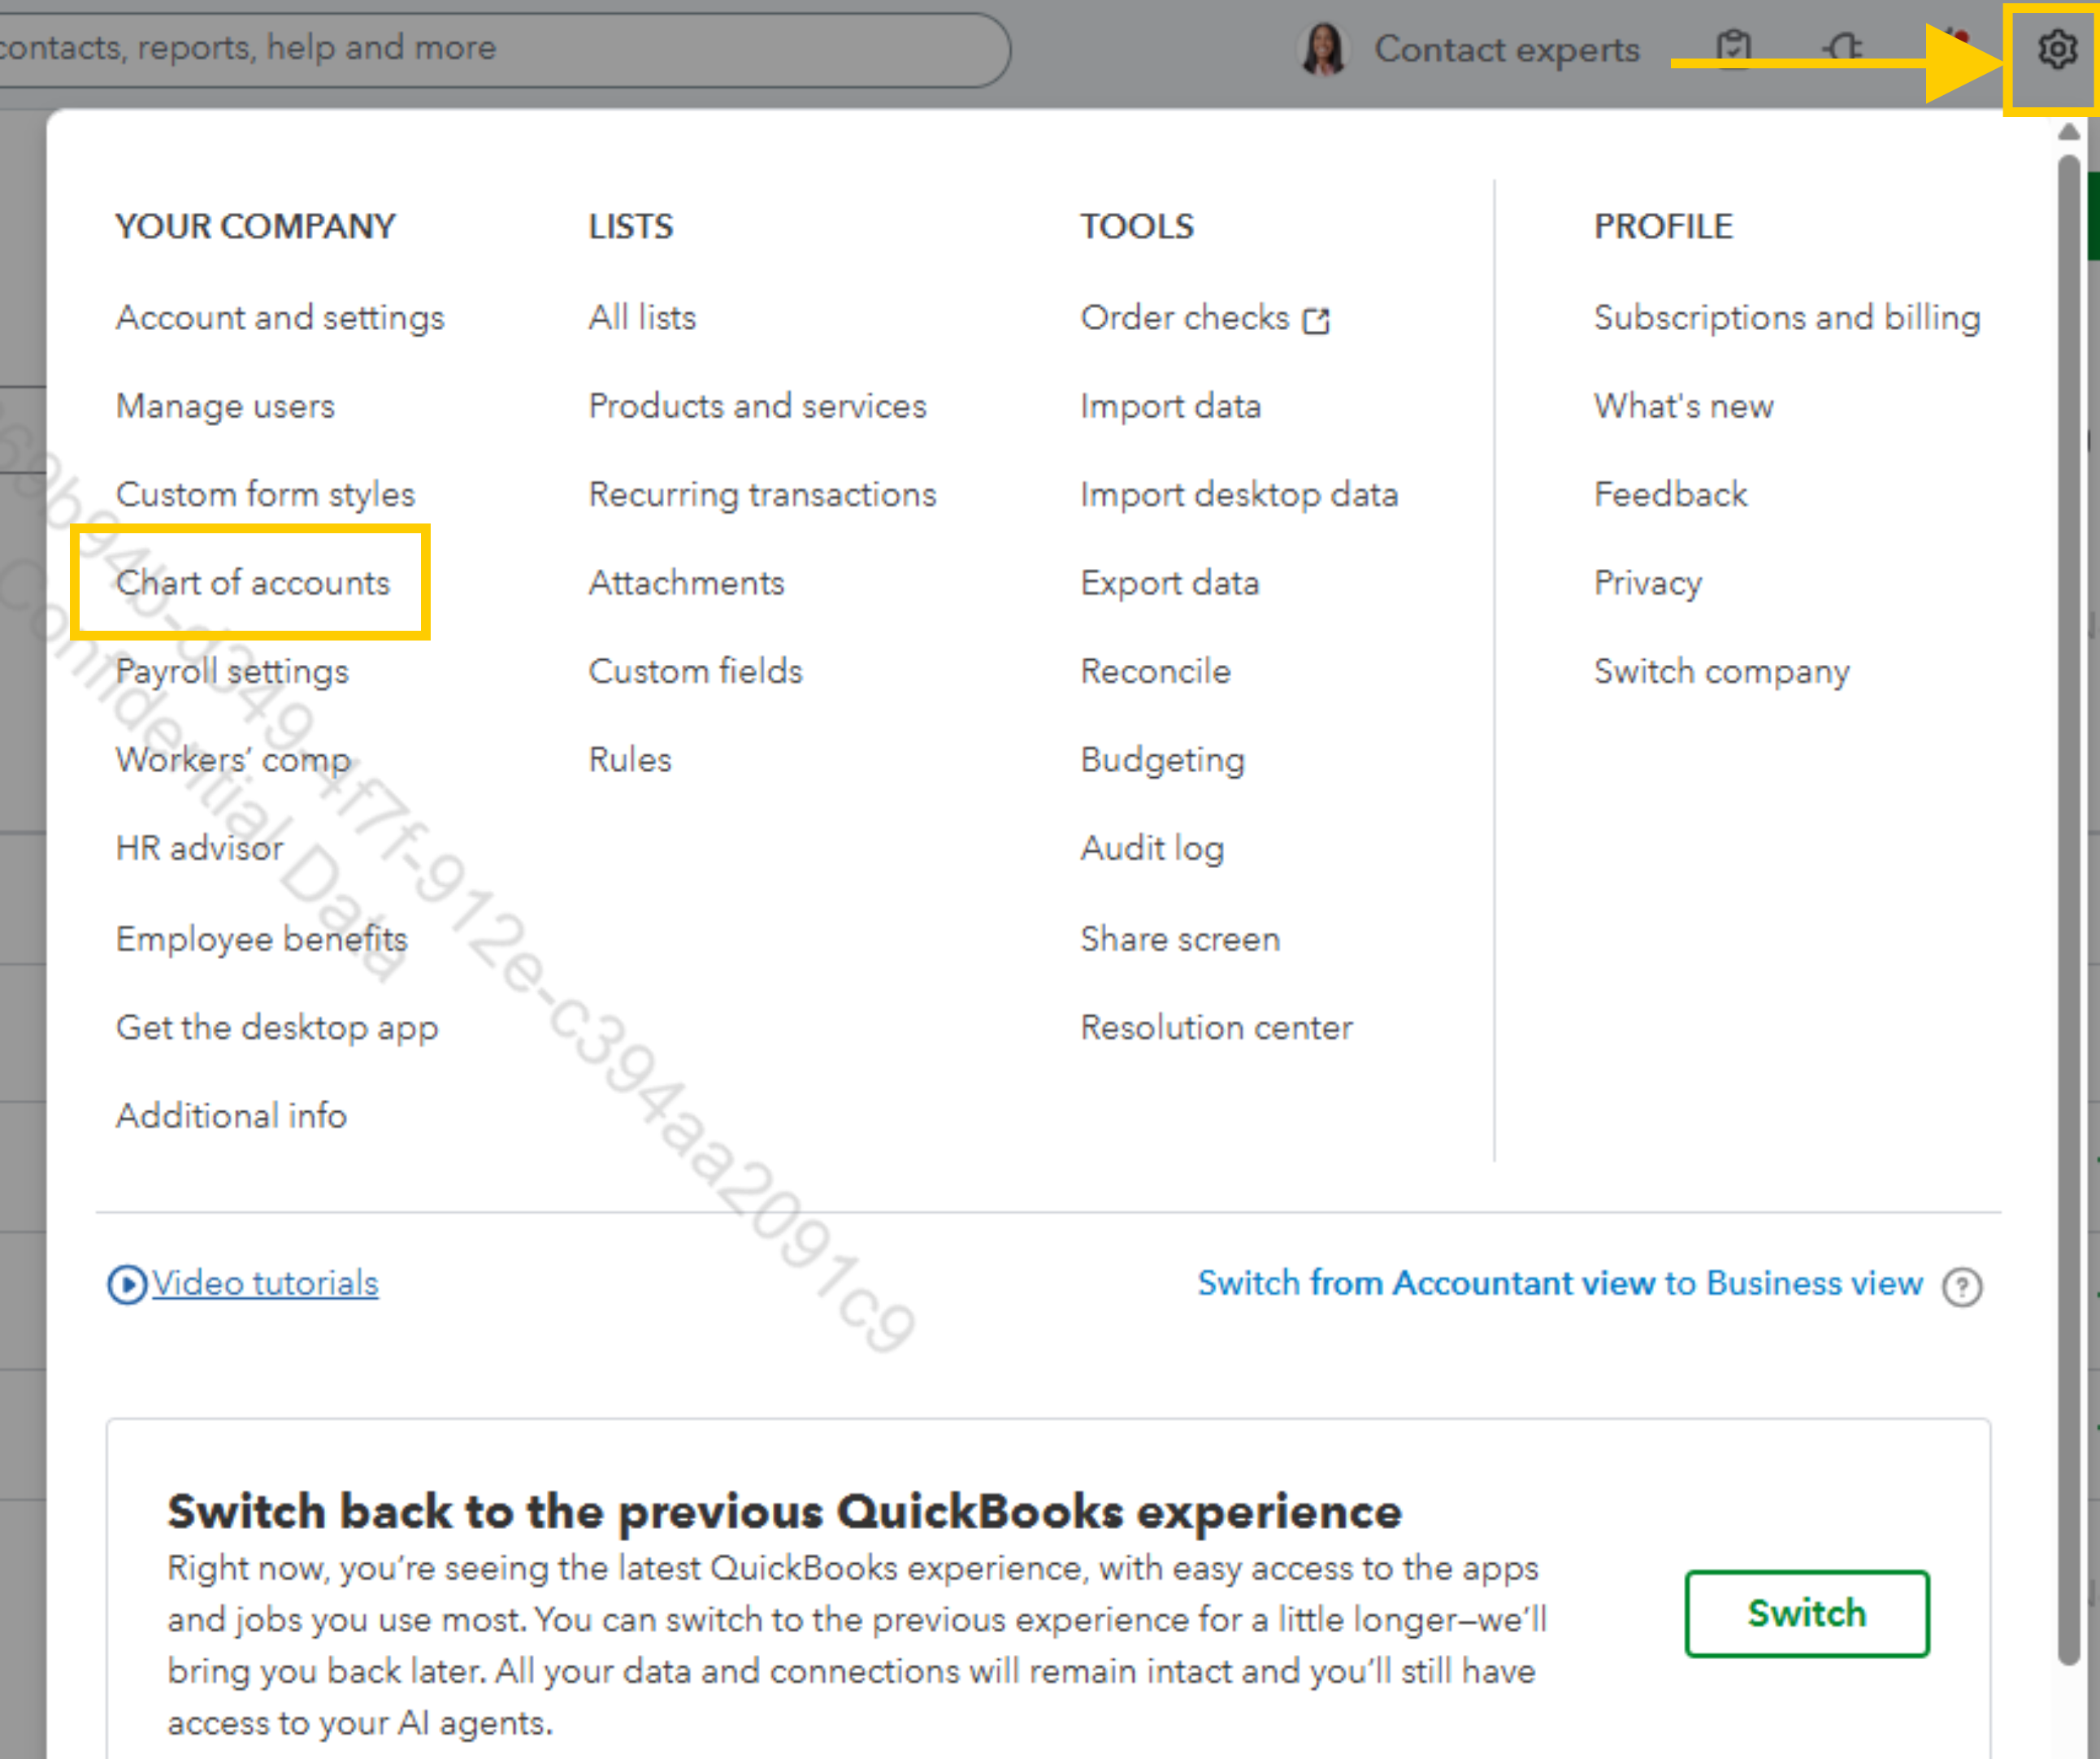The height and width of the screenshot is (1759, 2100).
Task: Open Chart of accounts
Action: 253,583
